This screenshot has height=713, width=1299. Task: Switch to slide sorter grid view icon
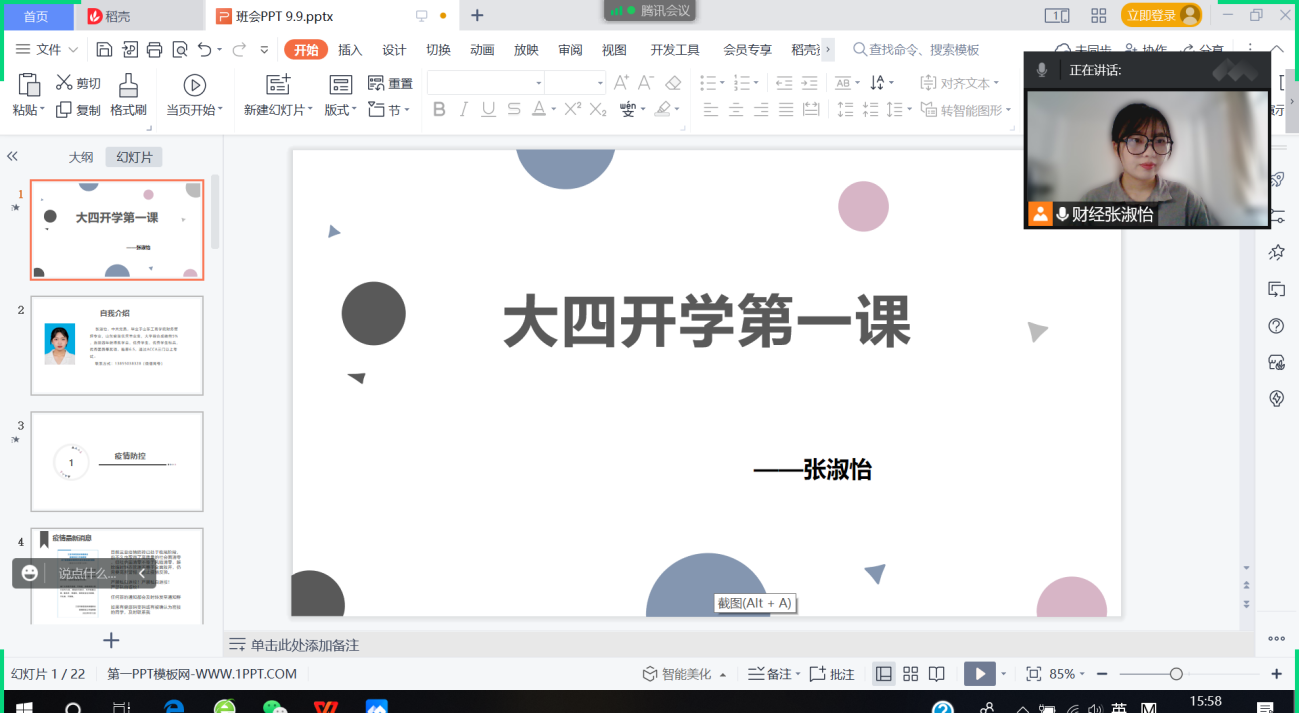point(908,673)
